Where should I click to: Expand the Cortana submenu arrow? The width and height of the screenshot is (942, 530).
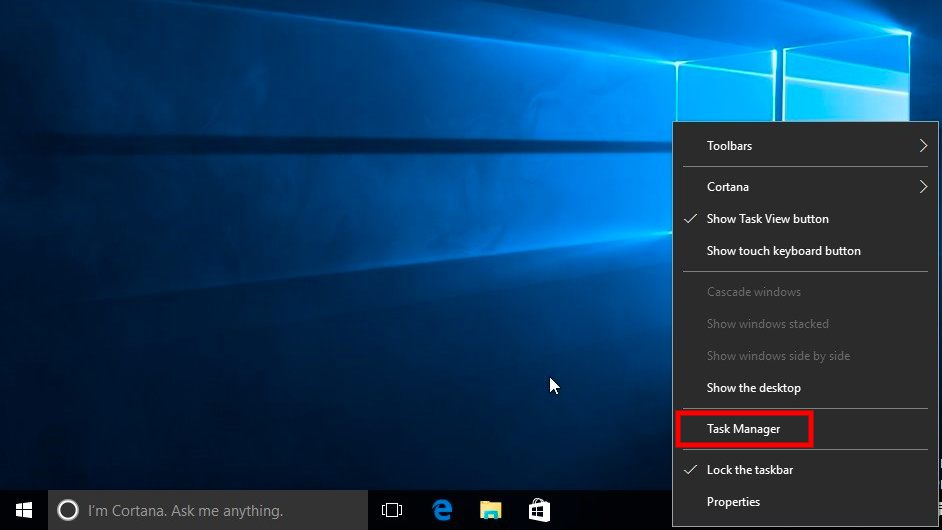pyautogui.click(x=922, y=187)
